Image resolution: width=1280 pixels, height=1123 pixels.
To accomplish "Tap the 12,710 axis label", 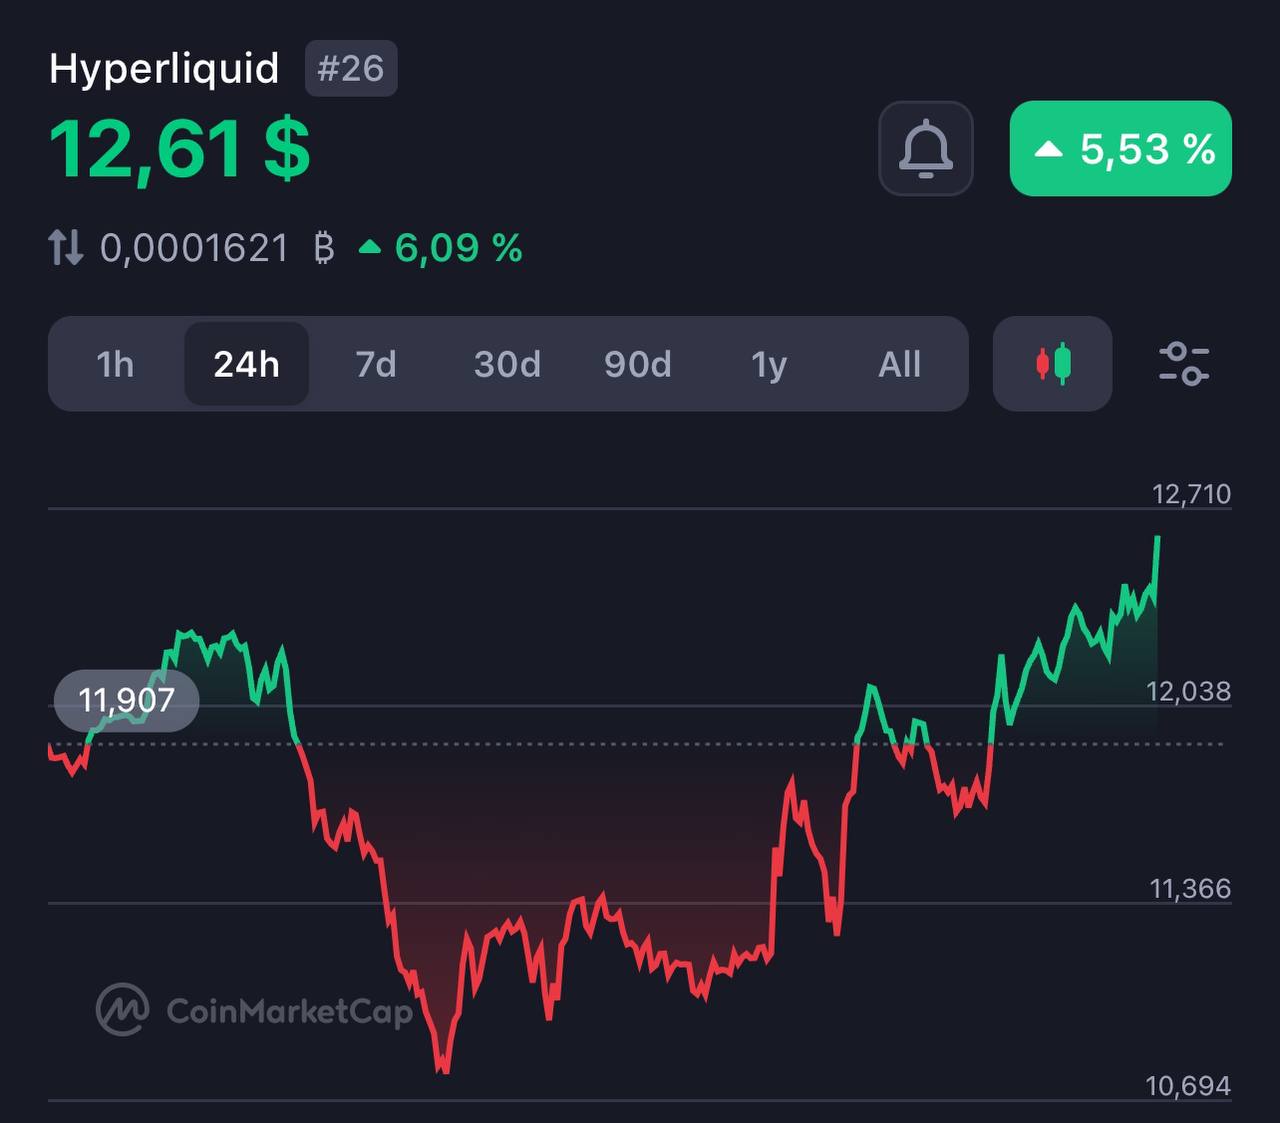I will click(1191, 493).
